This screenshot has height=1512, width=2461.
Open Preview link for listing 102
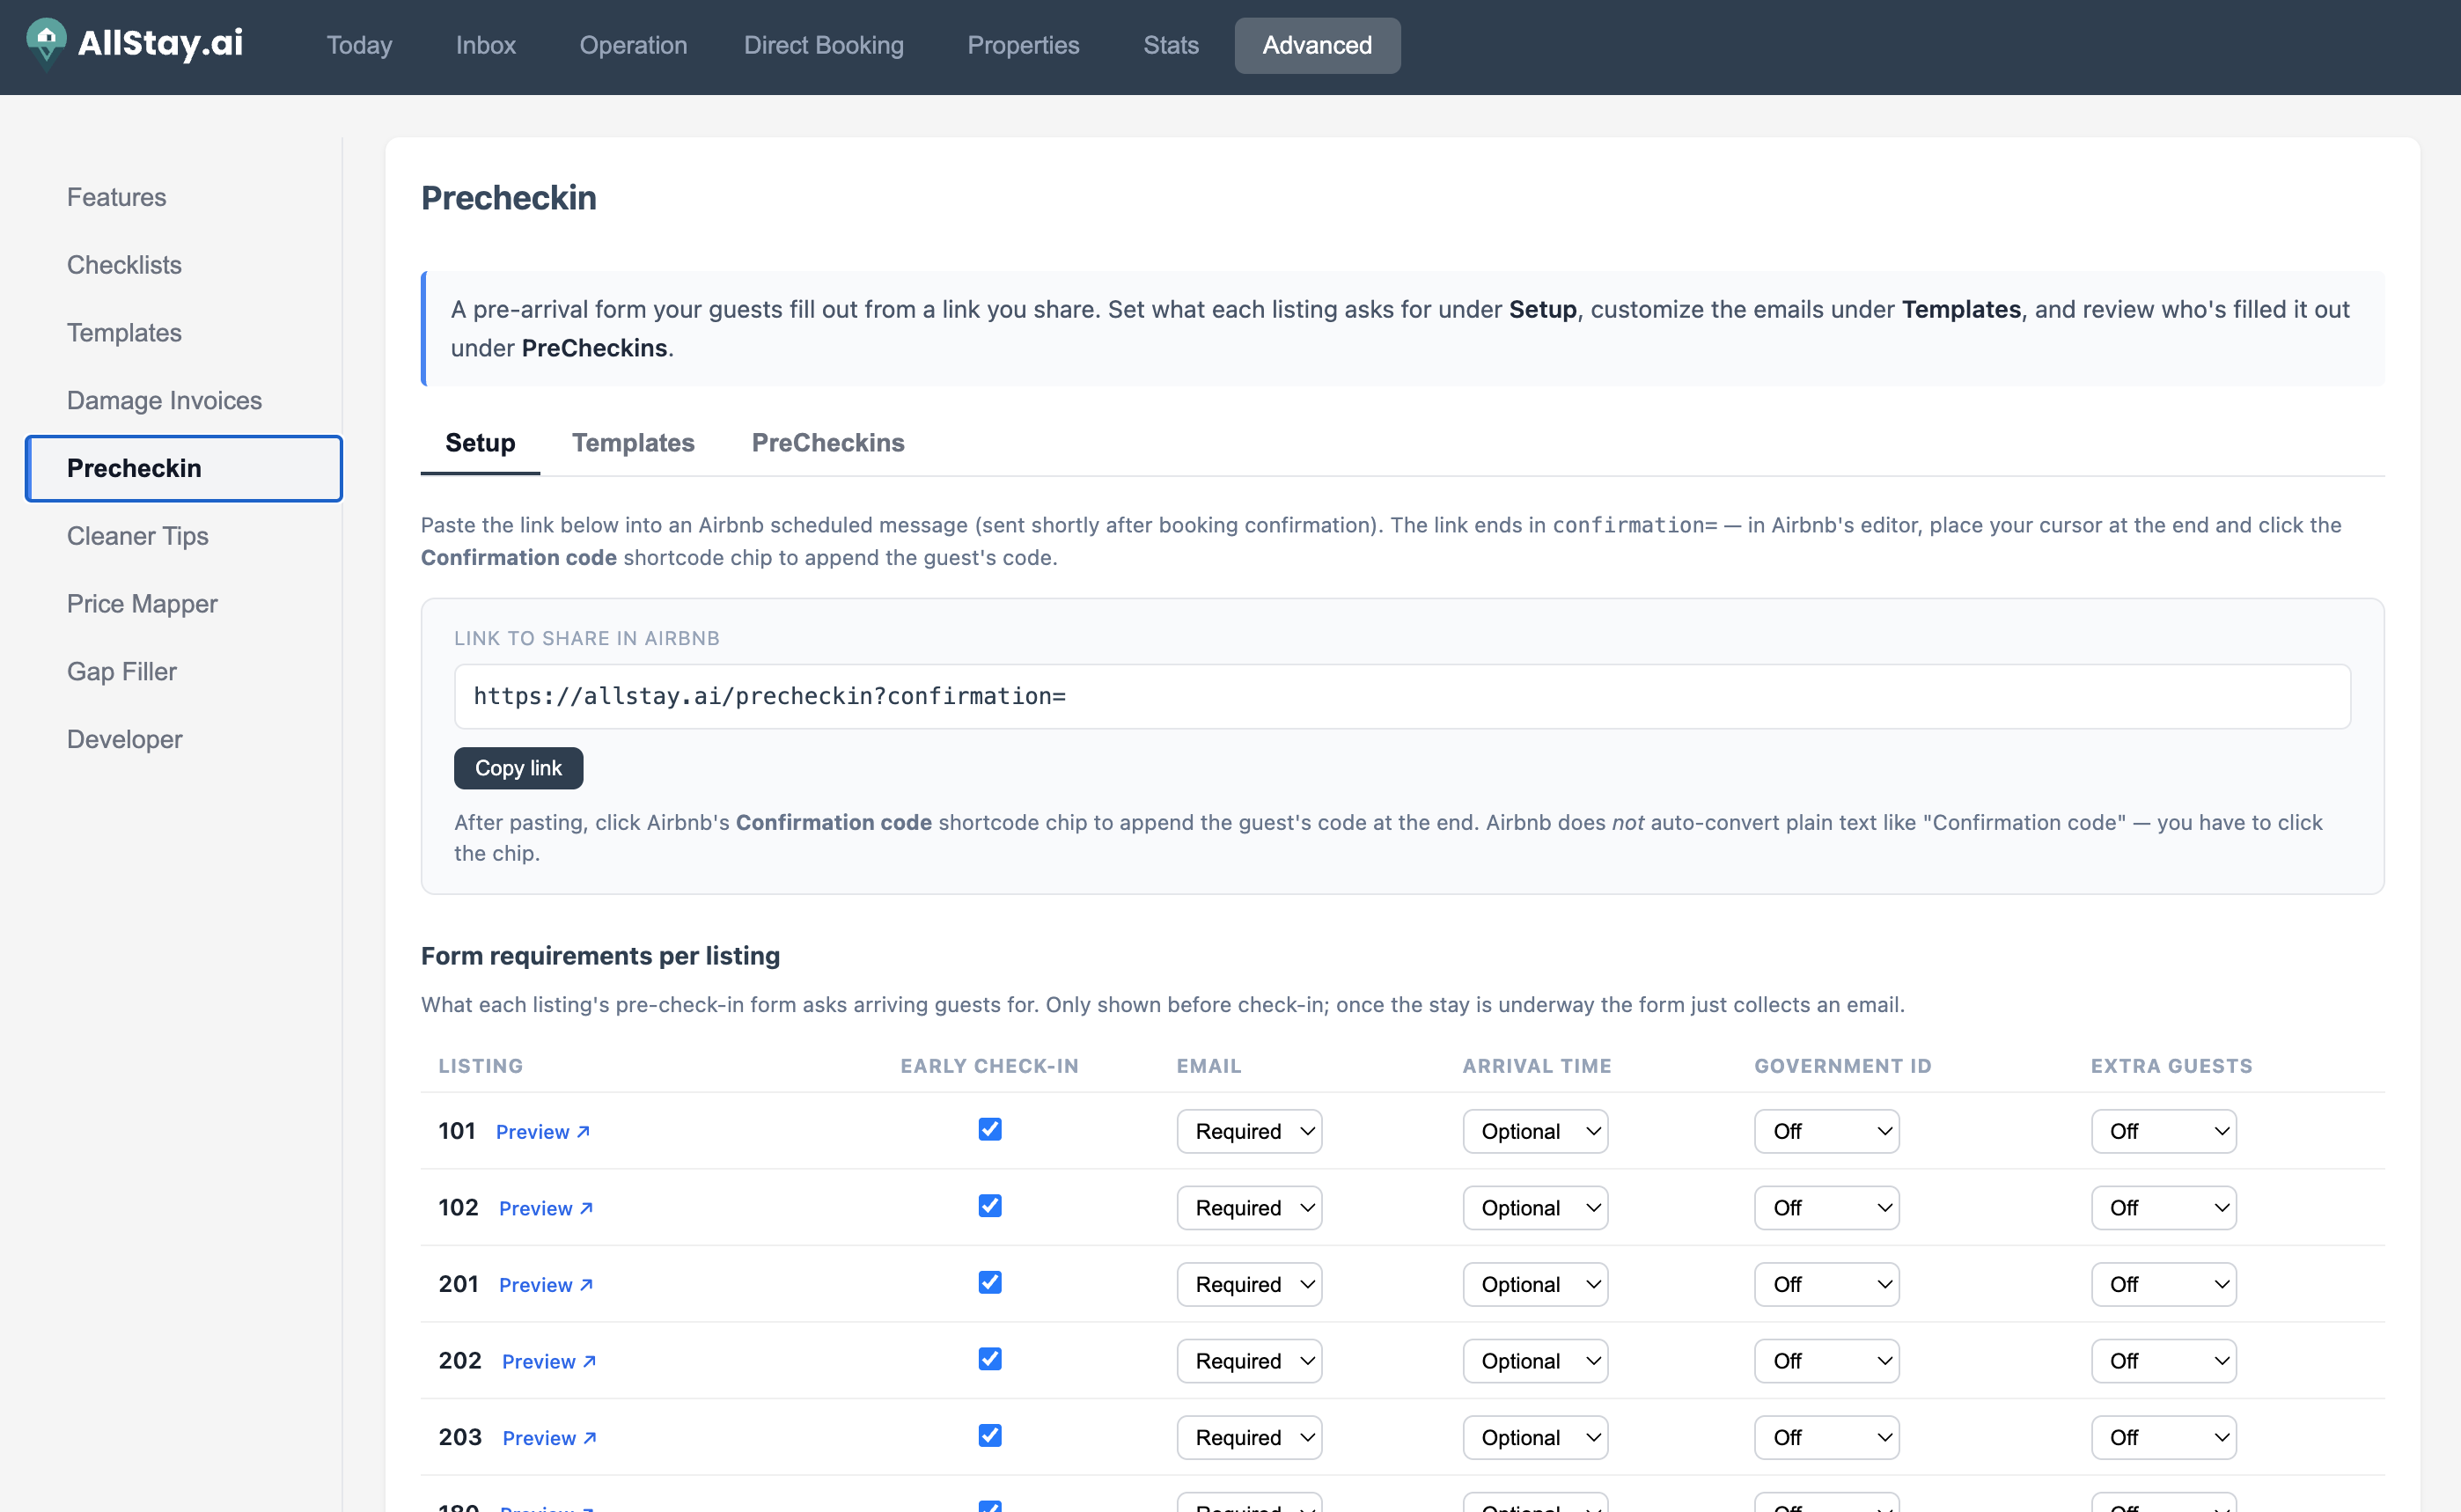[546, 1208]
